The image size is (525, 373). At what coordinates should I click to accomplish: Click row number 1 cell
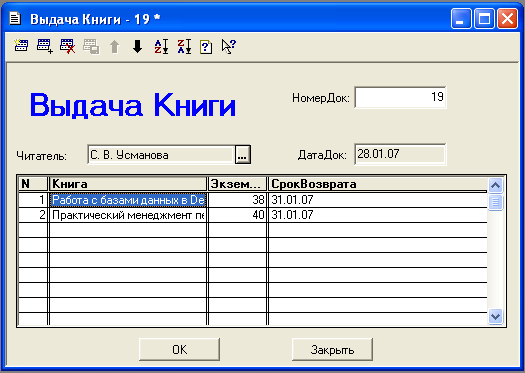point(33,200)
